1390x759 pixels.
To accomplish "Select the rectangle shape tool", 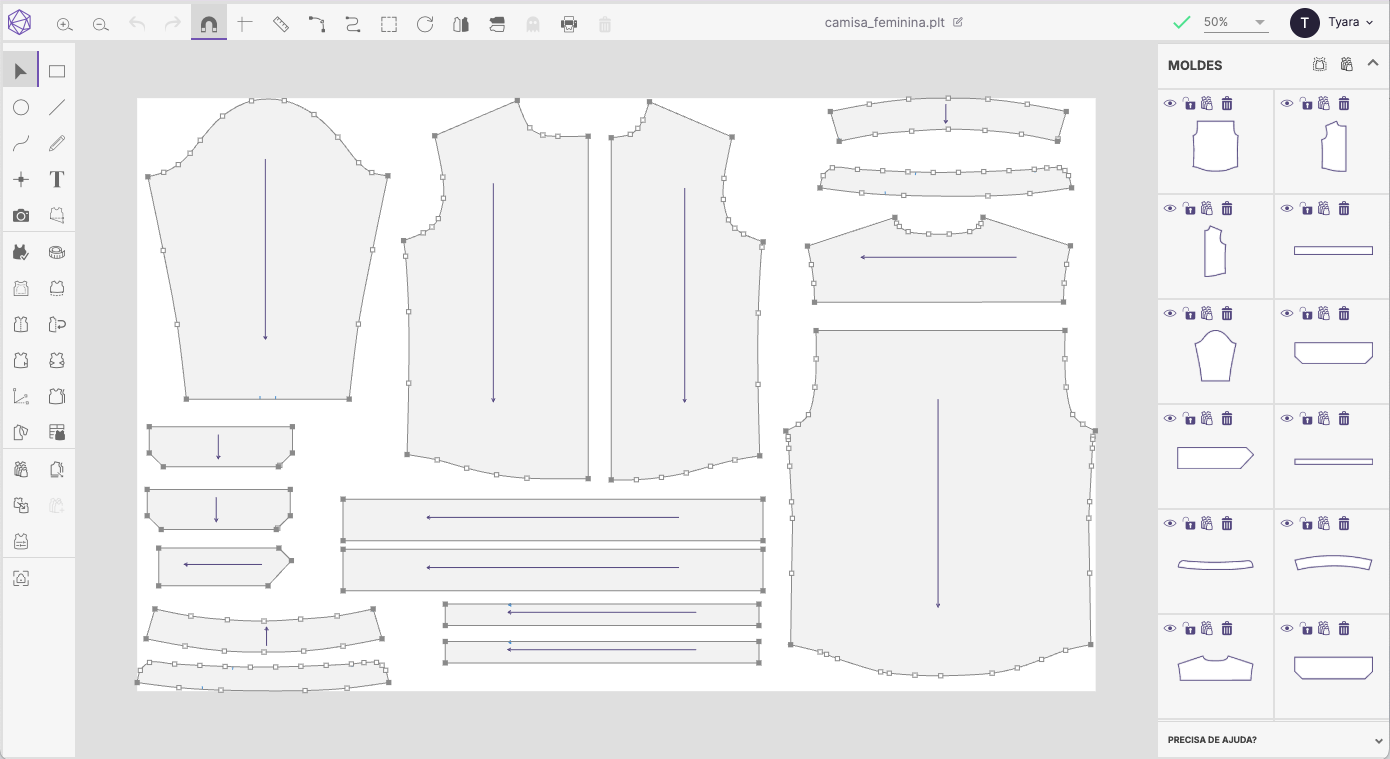I will pos(57,72).
